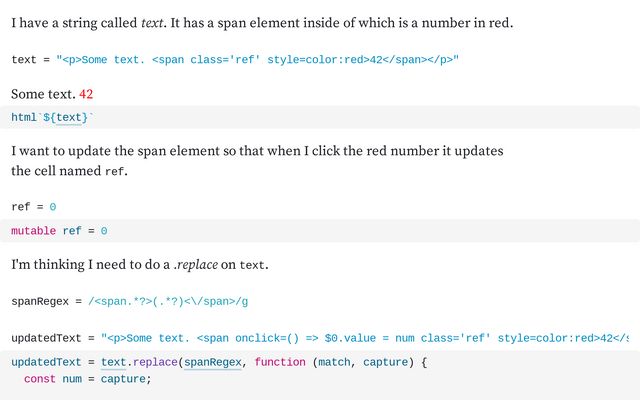Image resolution: width=640 pixels, height=400 pixels.
Task: Click the html`${text}` code cell
Action: point(320,118)
